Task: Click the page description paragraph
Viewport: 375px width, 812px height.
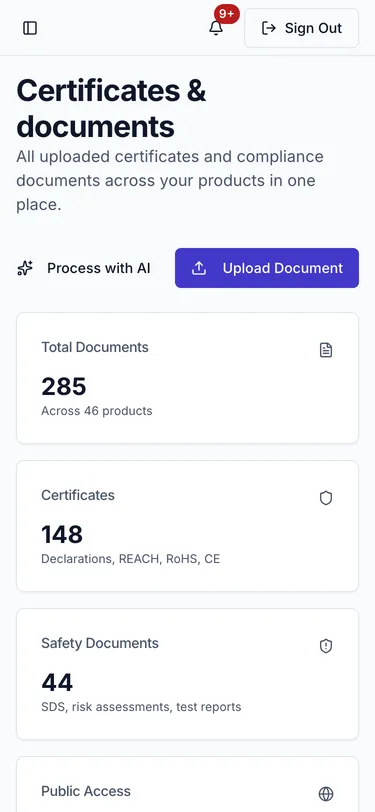Action: pyautogui.click(x=170, y=181)
